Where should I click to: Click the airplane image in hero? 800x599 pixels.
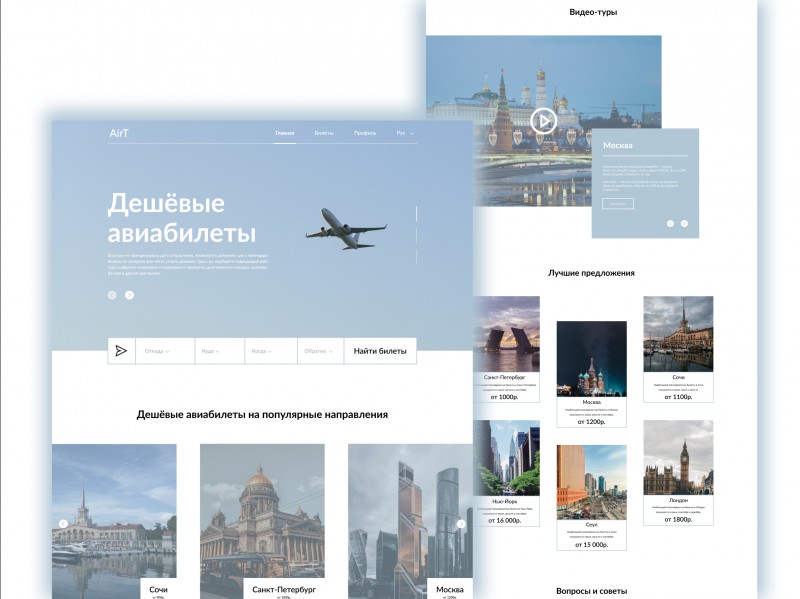346,229
